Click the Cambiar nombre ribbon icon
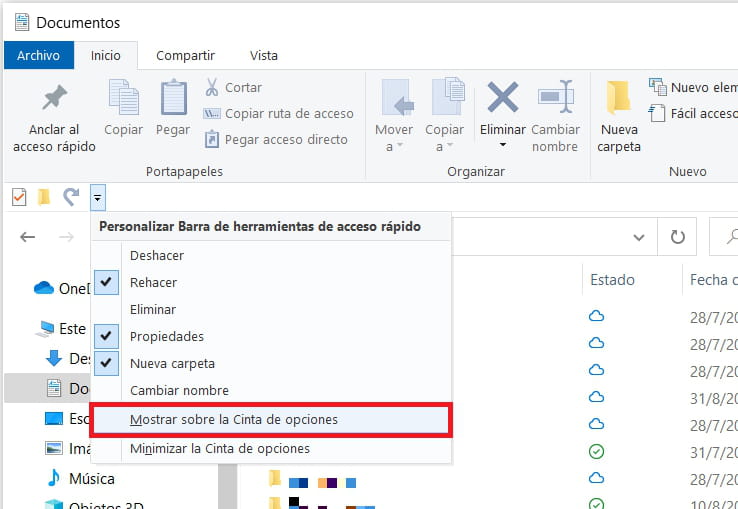 click(555, 99)
